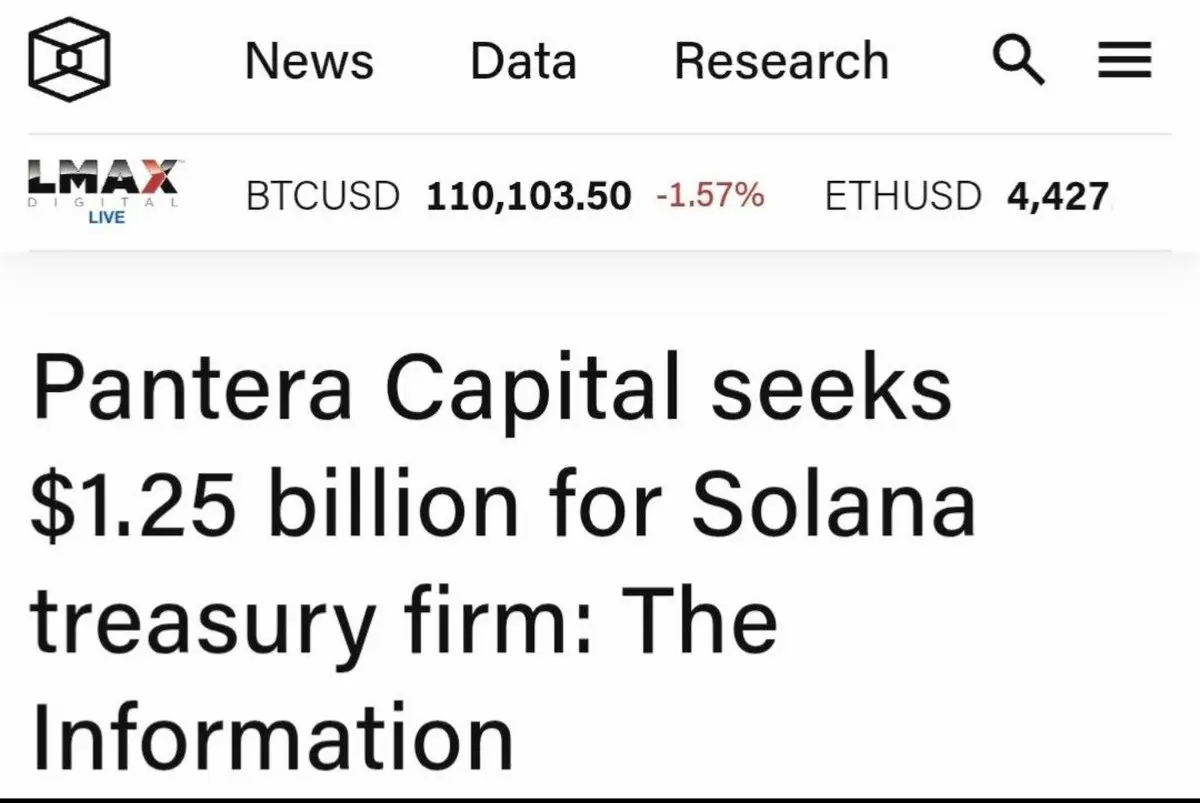The image size is (1200, 803).
Task: Click the word Information in the headline
Action: tap(272, 734)
